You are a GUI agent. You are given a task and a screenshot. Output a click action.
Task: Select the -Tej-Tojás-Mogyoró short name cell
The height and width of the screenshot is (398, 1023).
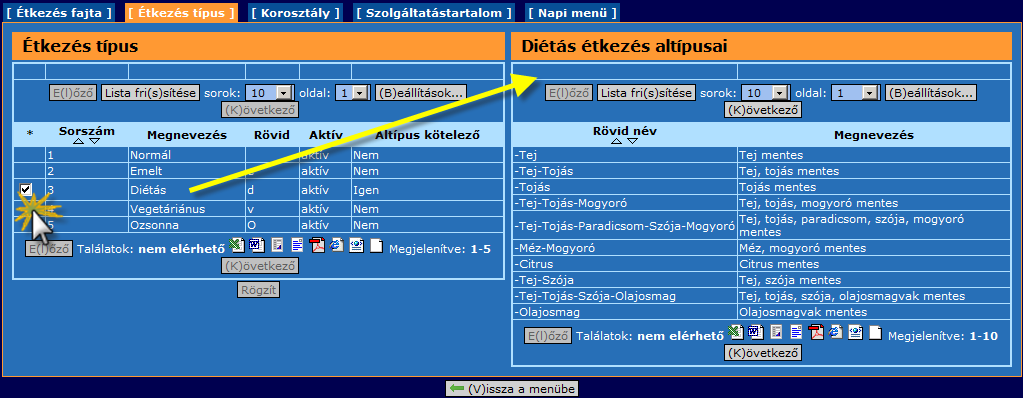pos(625,203)
